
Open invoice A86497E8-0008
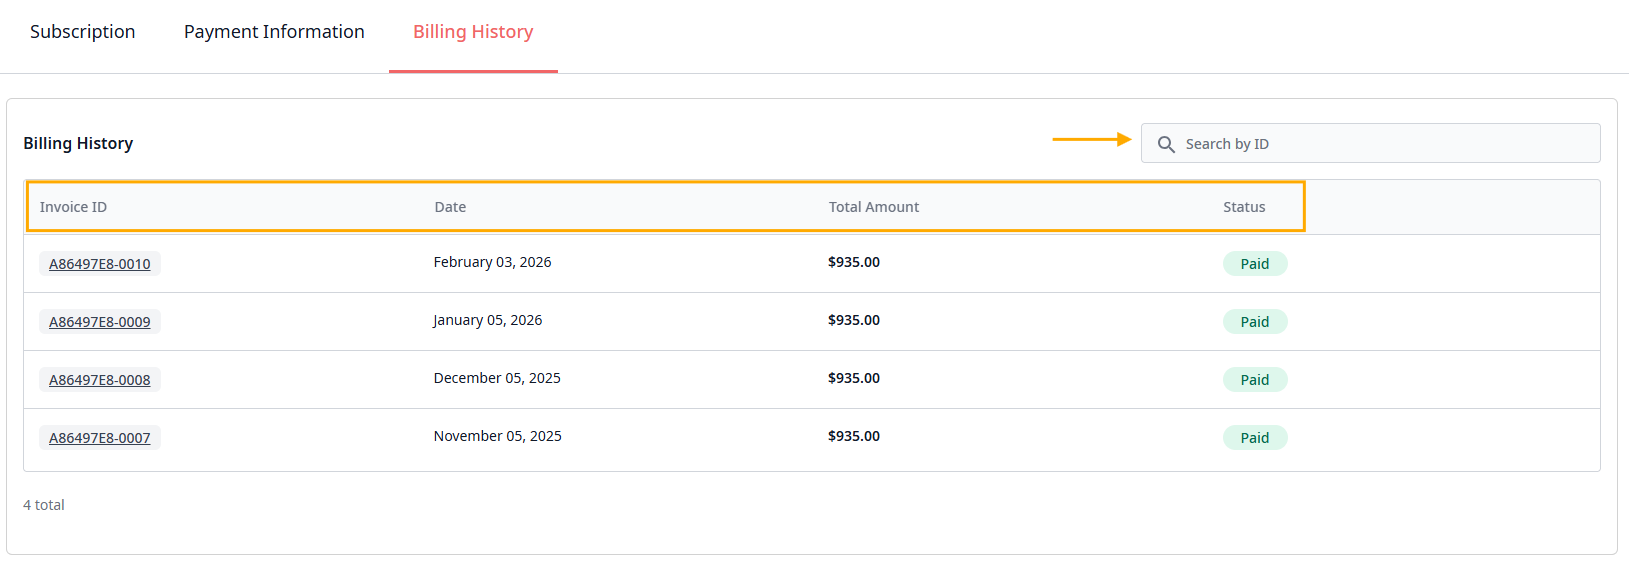click(100, 380)
